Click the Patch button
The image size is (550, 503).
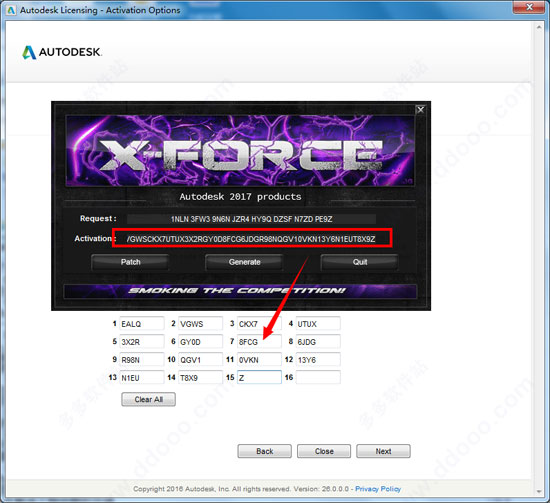pos(130,262)
